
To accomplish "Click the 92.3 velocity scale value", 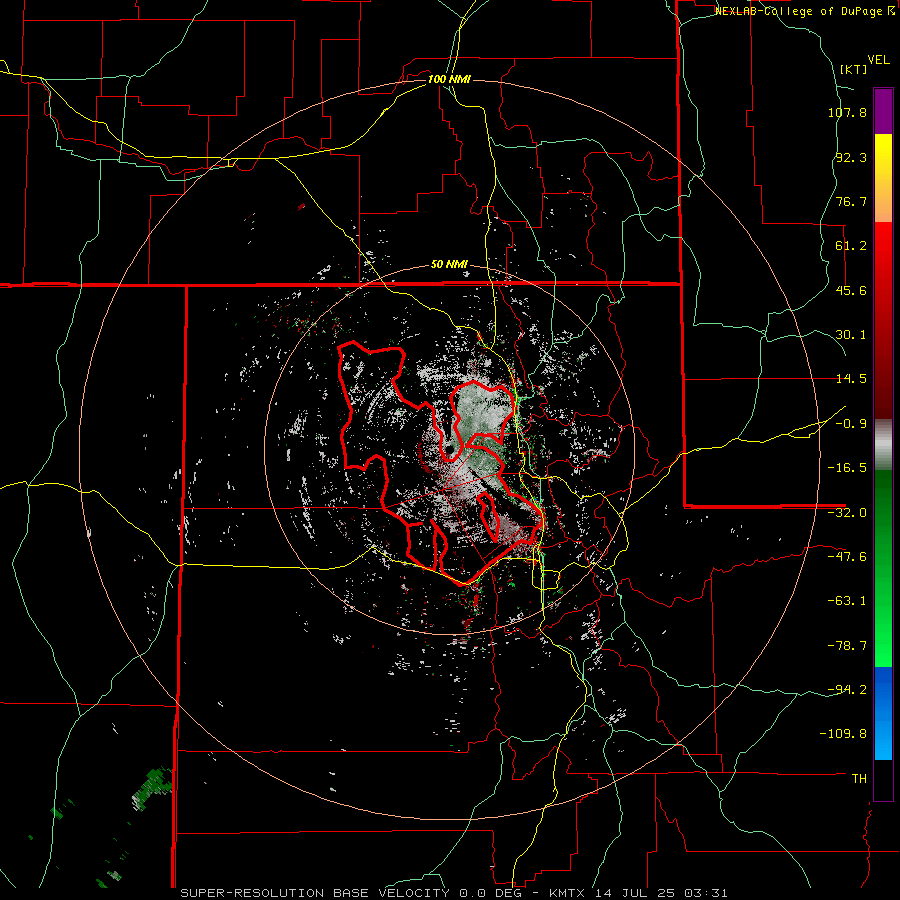I will click(851, 157).
